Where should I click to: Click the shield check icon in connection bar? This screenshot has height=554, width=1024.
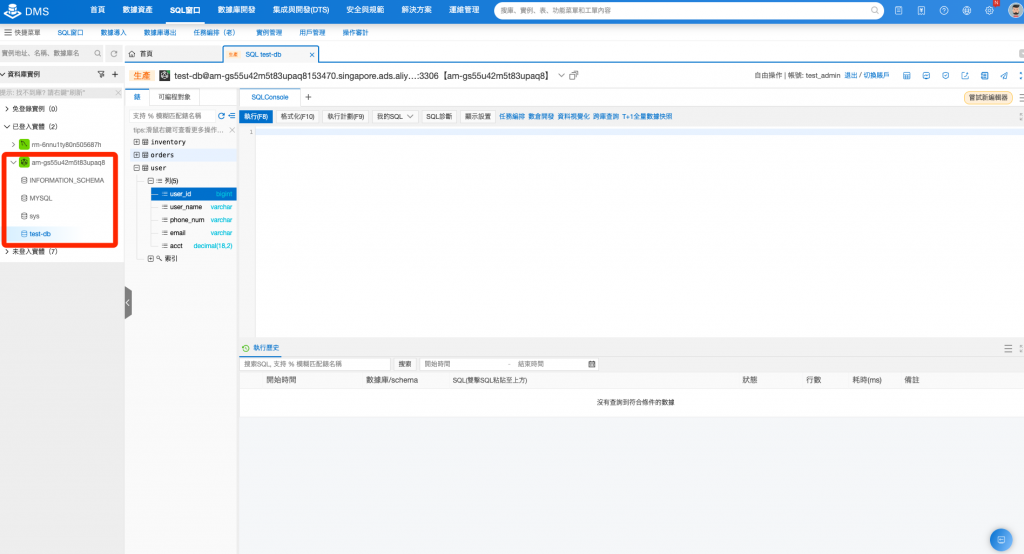[946, 76]
